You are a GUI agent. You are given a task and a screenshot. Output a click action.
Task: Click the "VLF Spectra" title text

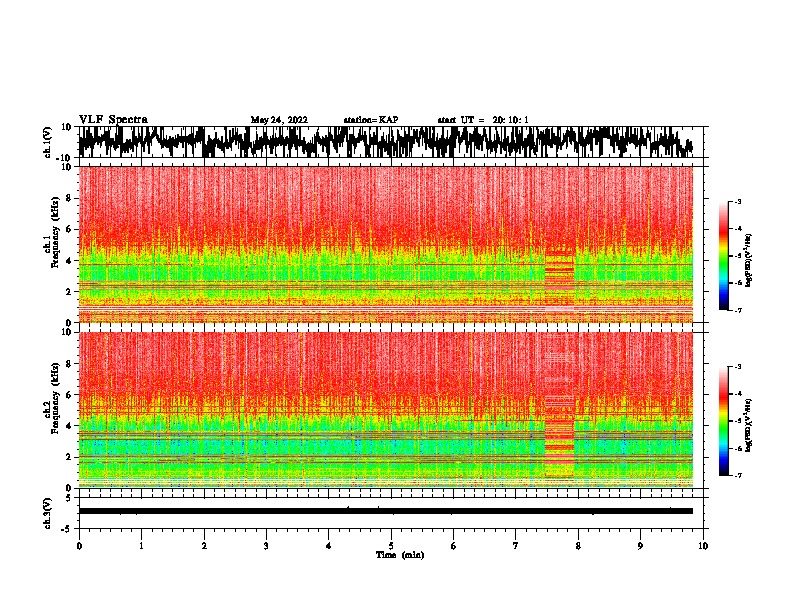tap(113, 120)
